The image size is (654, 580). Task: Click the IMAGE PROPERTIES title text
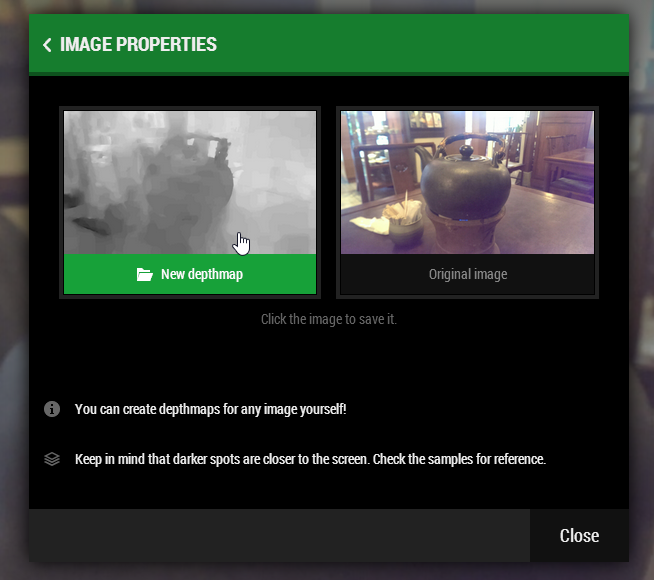138,45
